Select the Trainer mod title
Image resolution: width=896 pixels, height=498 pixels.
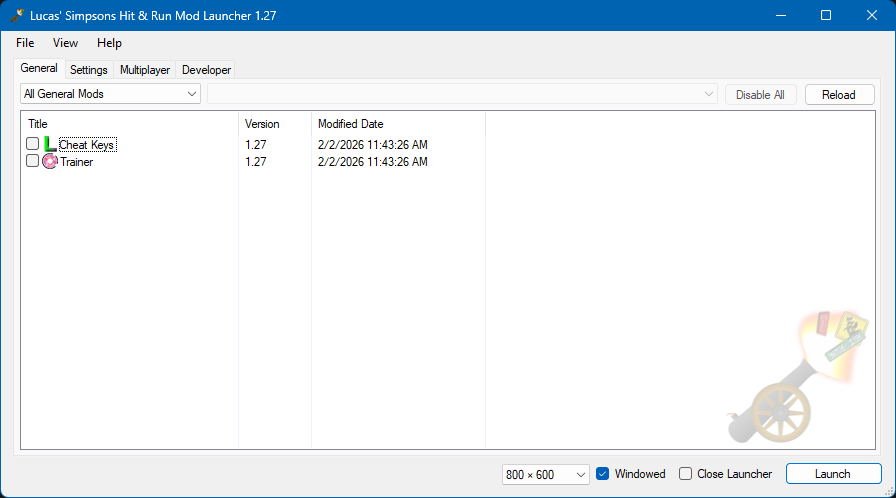pyautogui.click(x=77, y=162)
